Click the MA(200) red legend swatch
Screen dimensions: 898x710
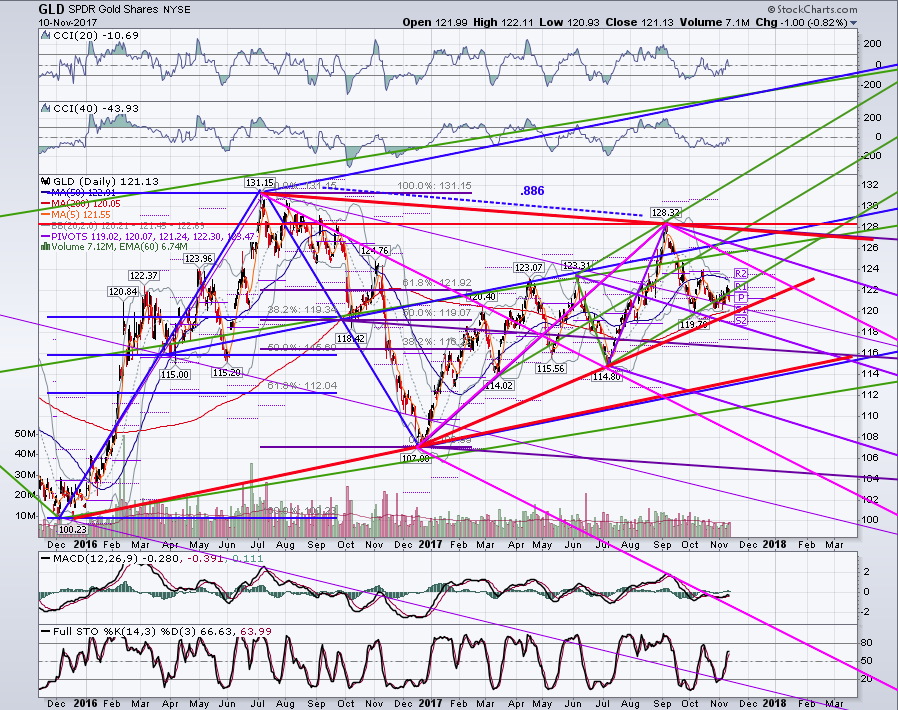(45, 203)
